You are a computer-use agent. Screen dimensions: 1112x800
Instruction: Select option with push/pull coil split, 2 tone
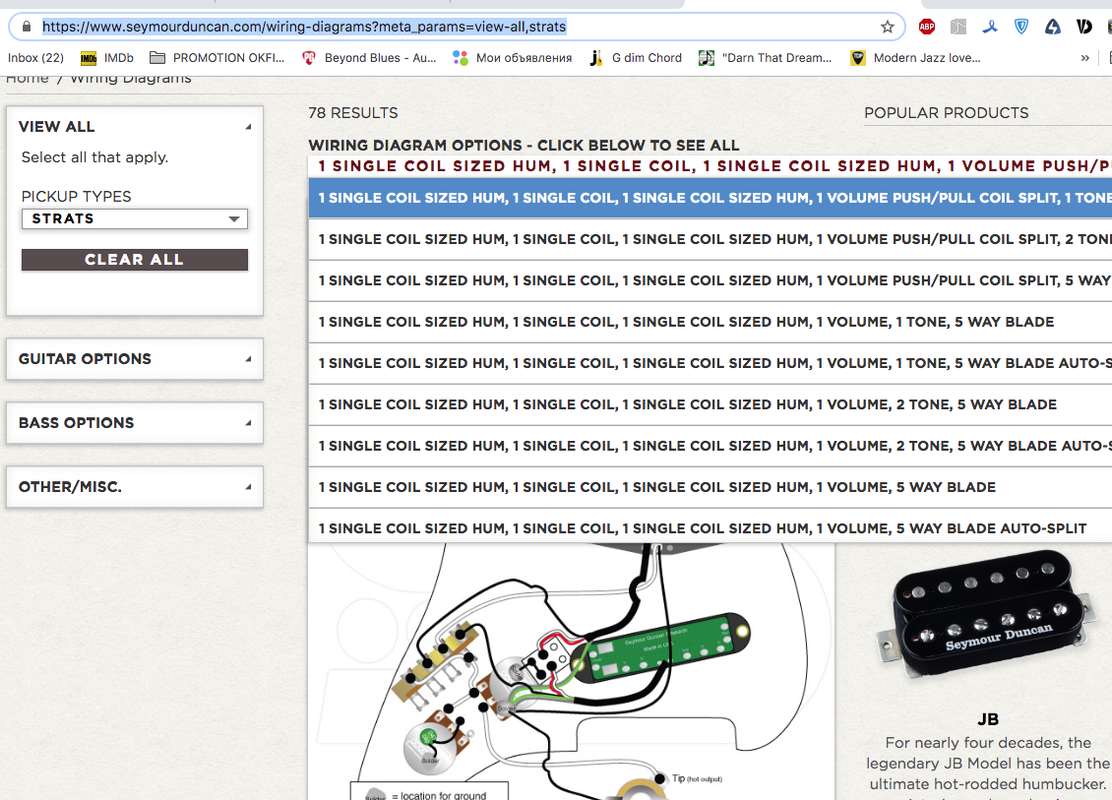point(710,239)
